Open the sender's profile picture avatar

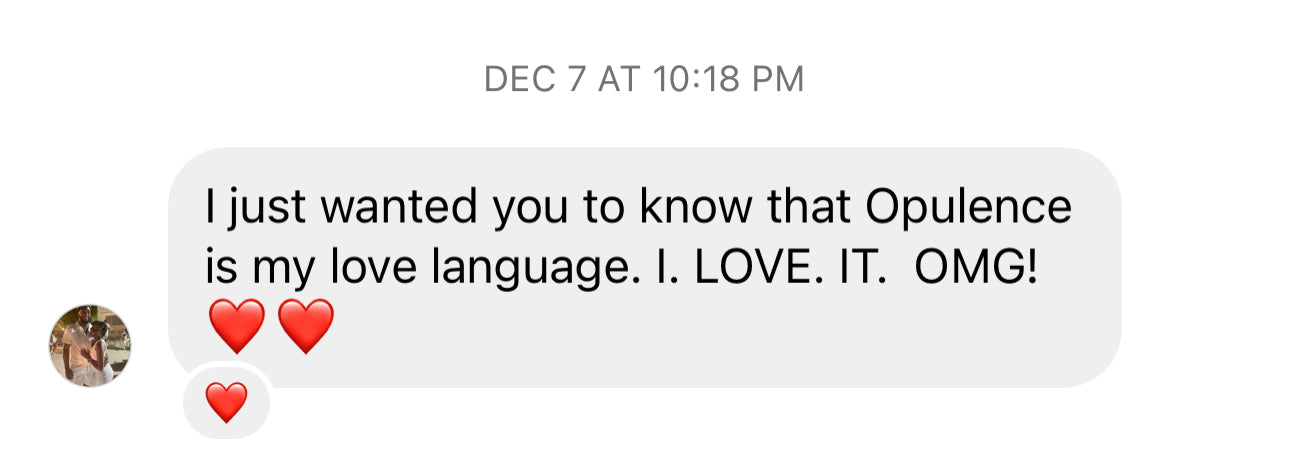[x=90, y=345]
